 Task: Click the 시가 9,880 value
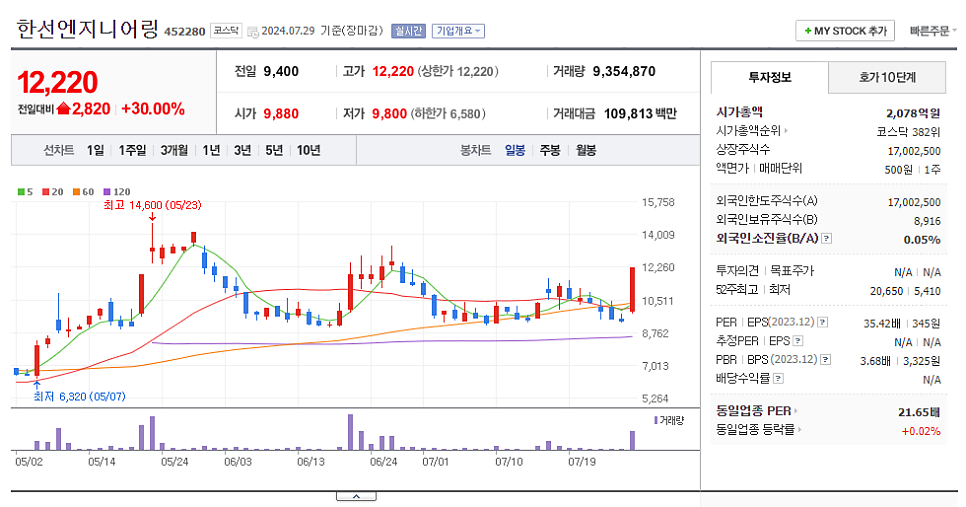pyautogui.click(x=281, y=114)
